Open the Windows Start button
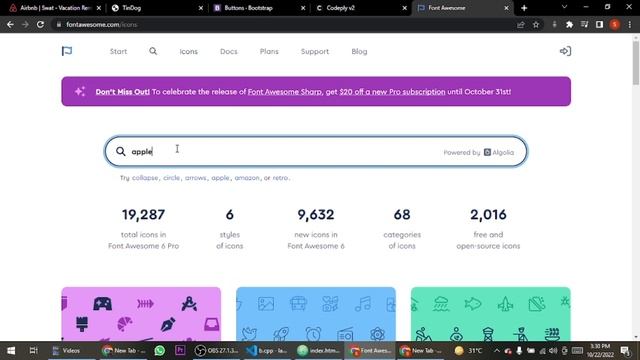 point(11,351)
